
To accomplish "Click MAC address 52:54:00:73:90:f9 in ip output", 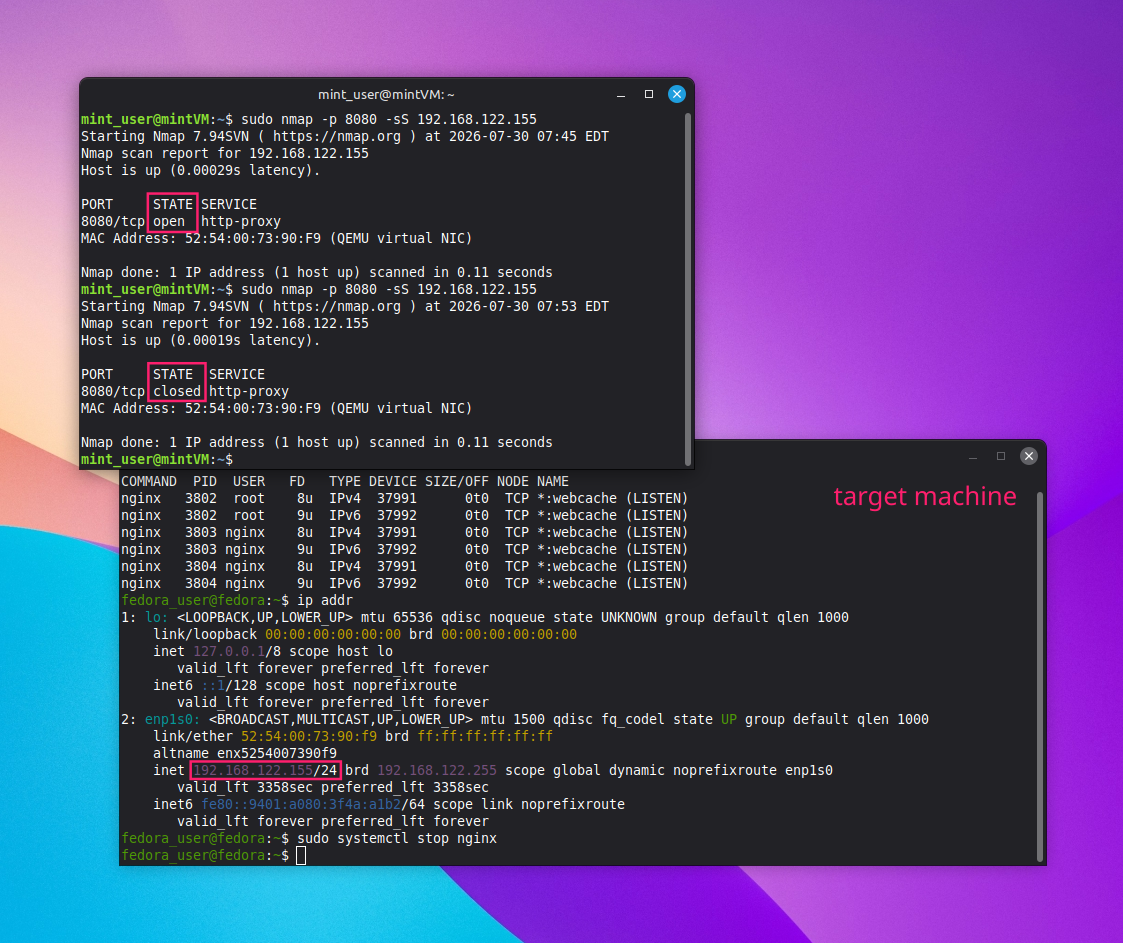I will (x=309, y=736).
